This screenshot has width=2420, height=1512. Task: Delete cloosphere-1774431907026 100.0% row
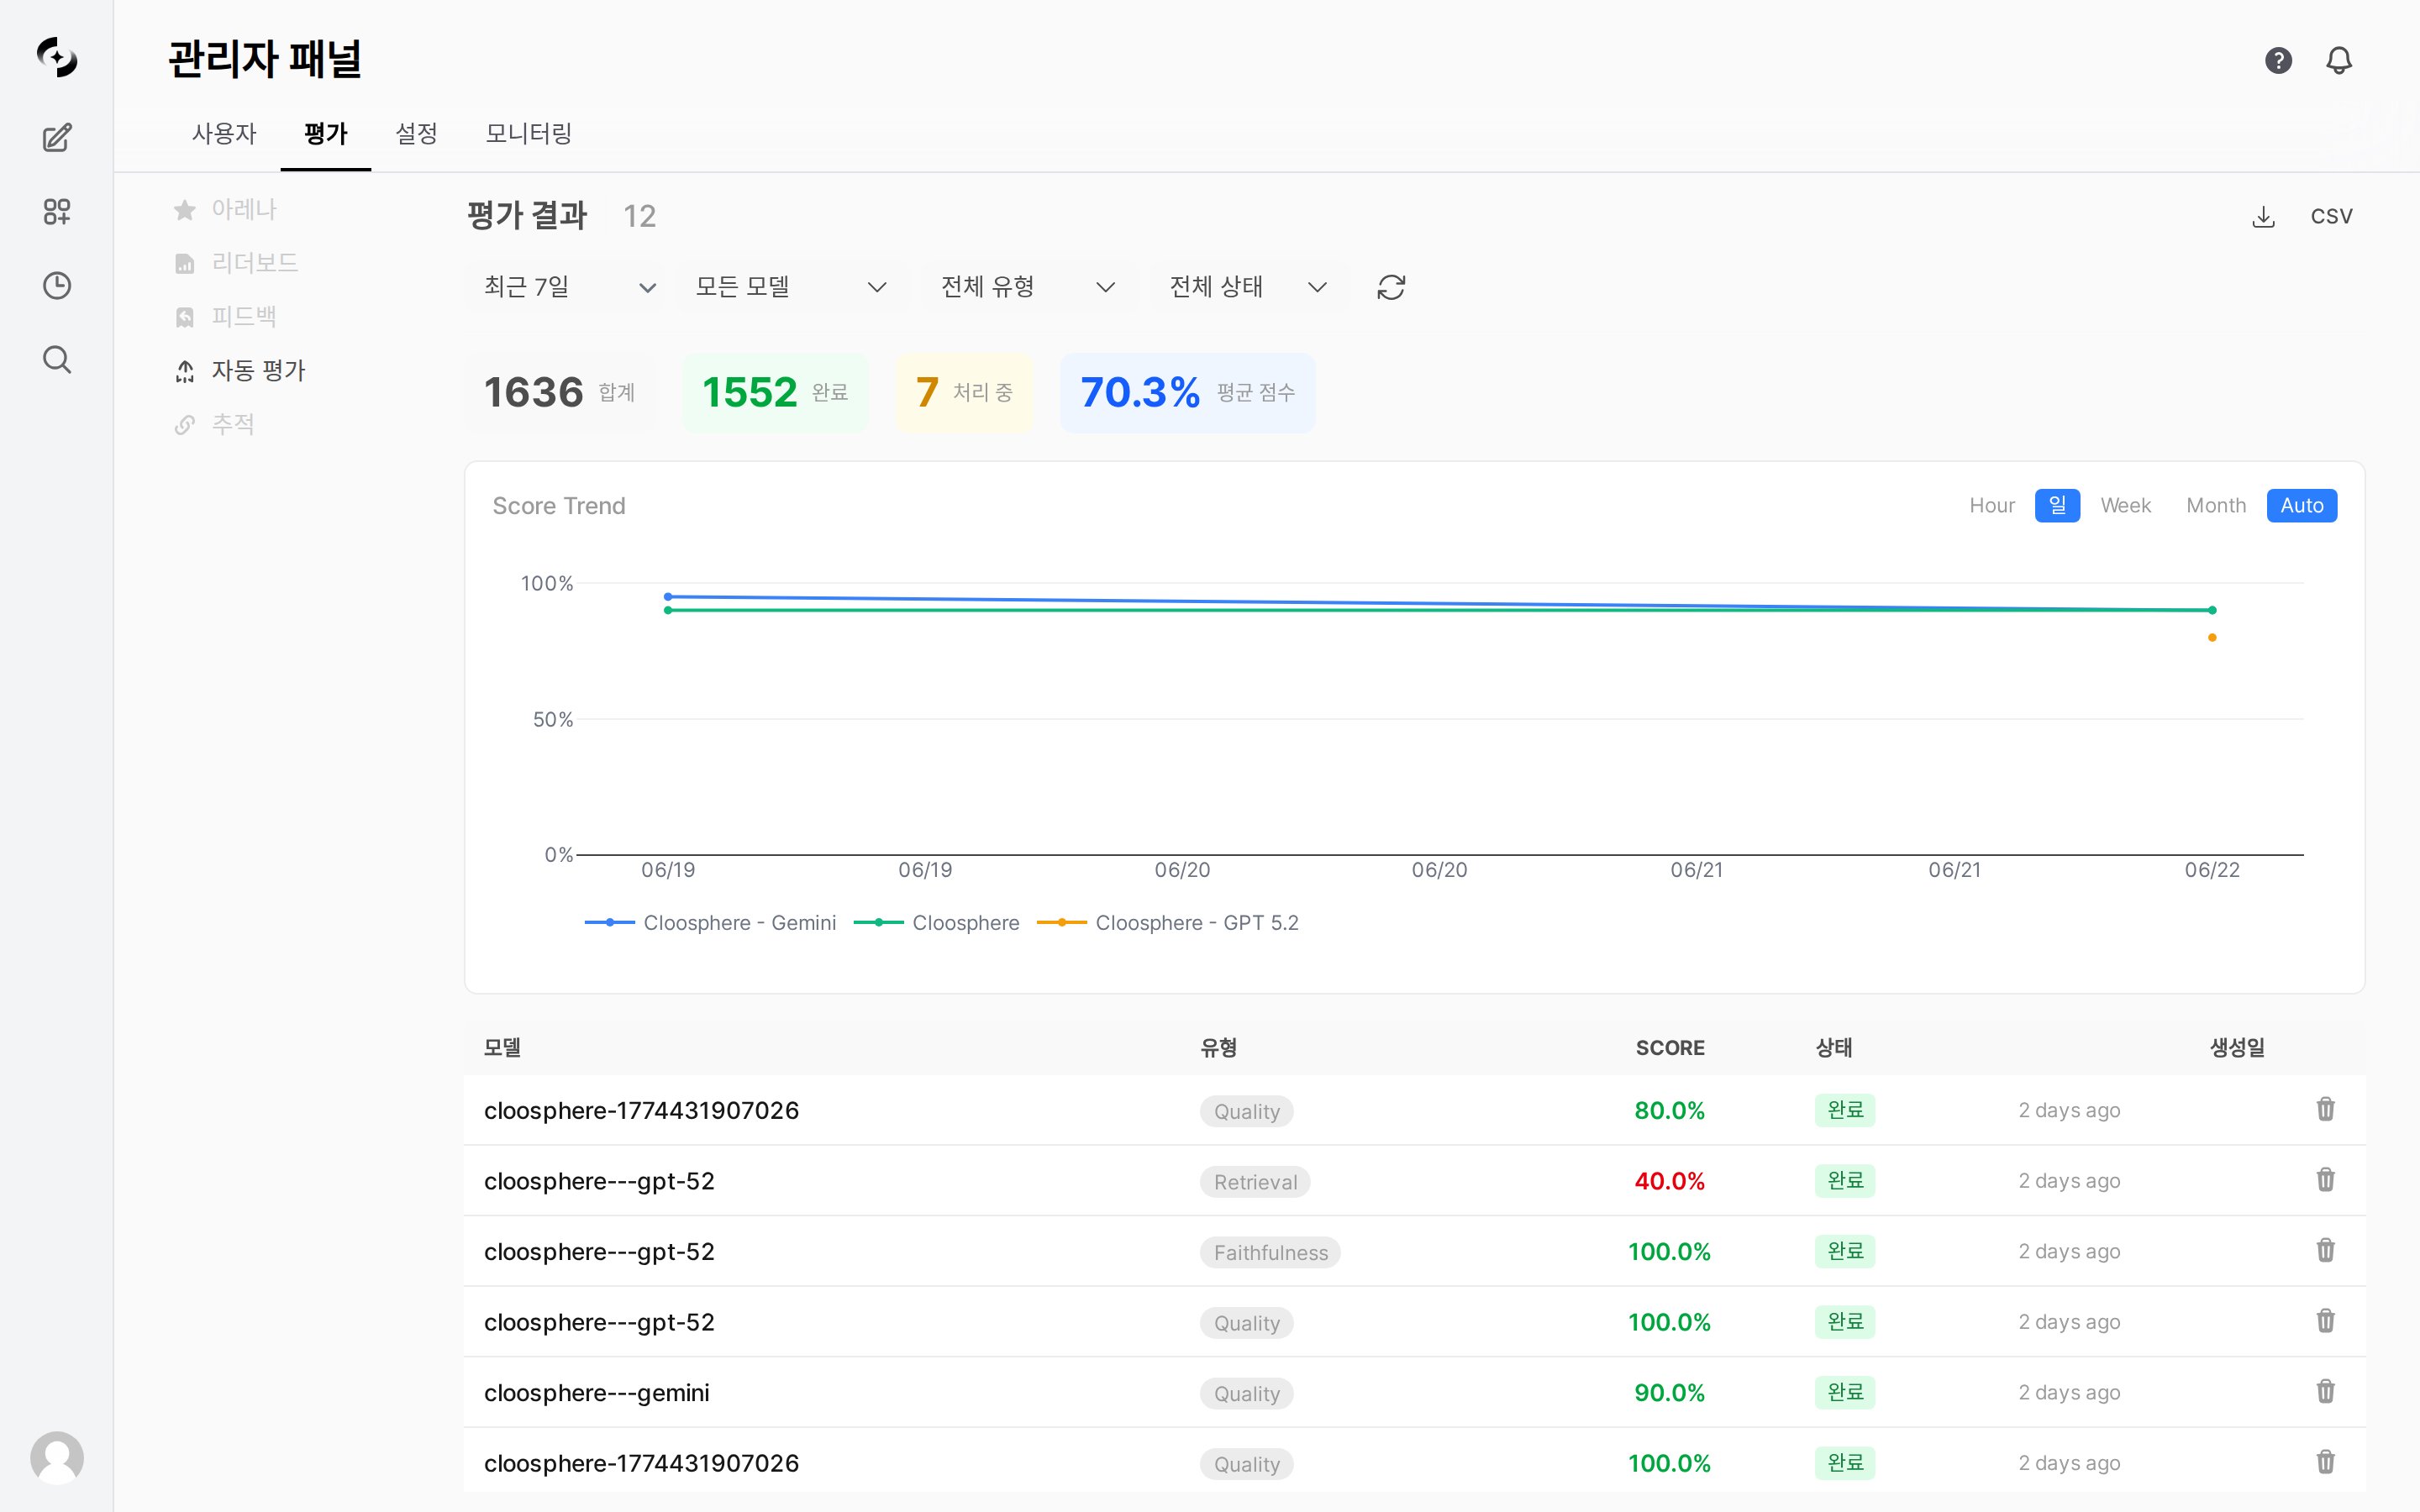[x=2325, y=1462]
